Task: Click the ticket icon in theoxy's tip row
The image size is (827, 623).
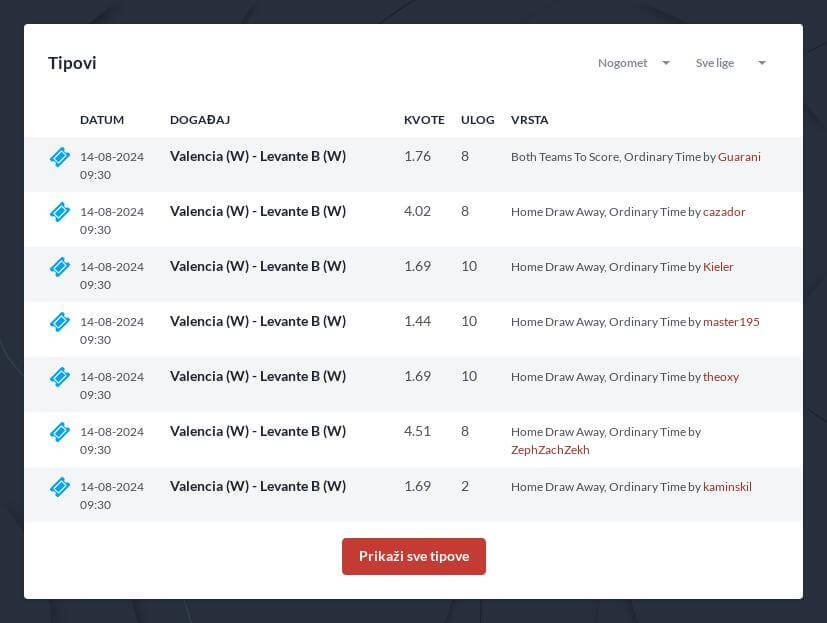Action: coord(60,377)
